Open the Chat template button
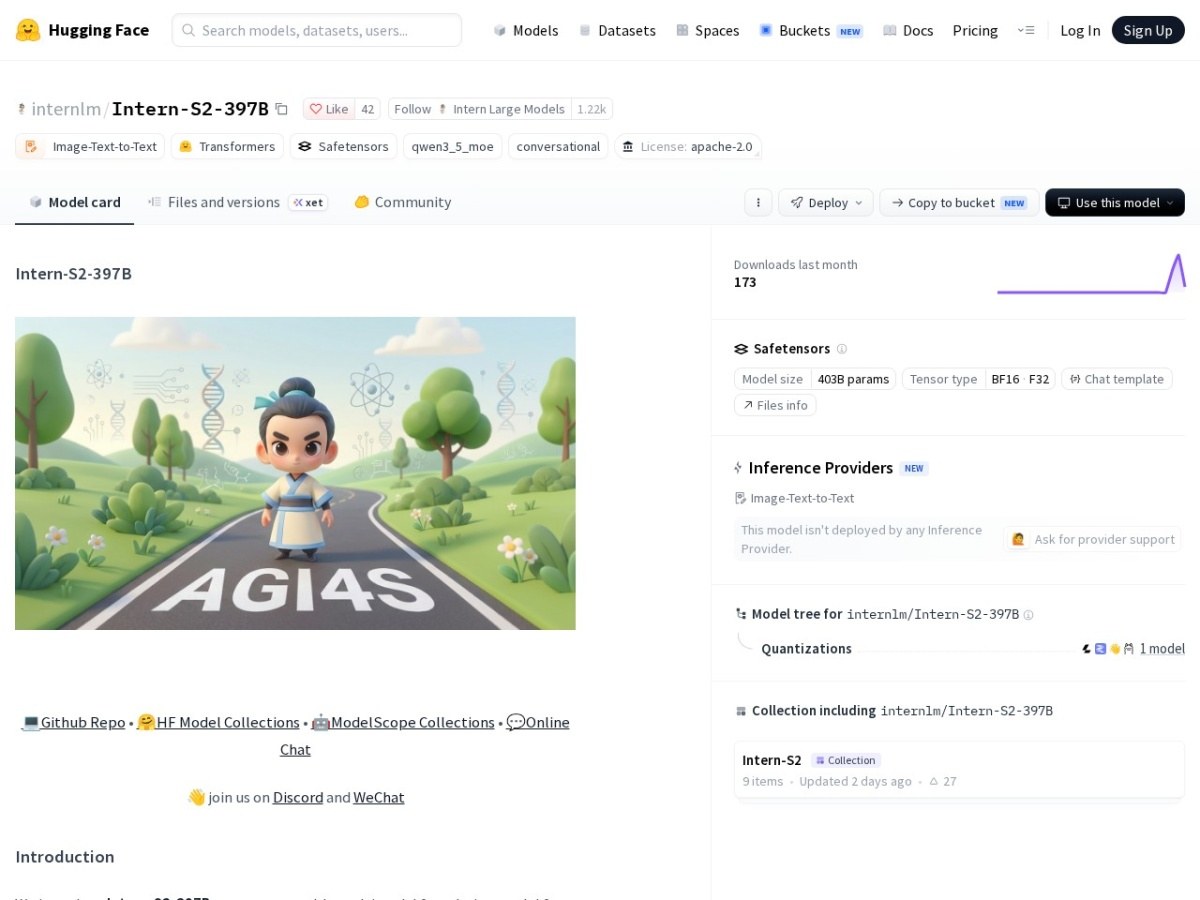1200x900 pixels. pos(1117,379)
